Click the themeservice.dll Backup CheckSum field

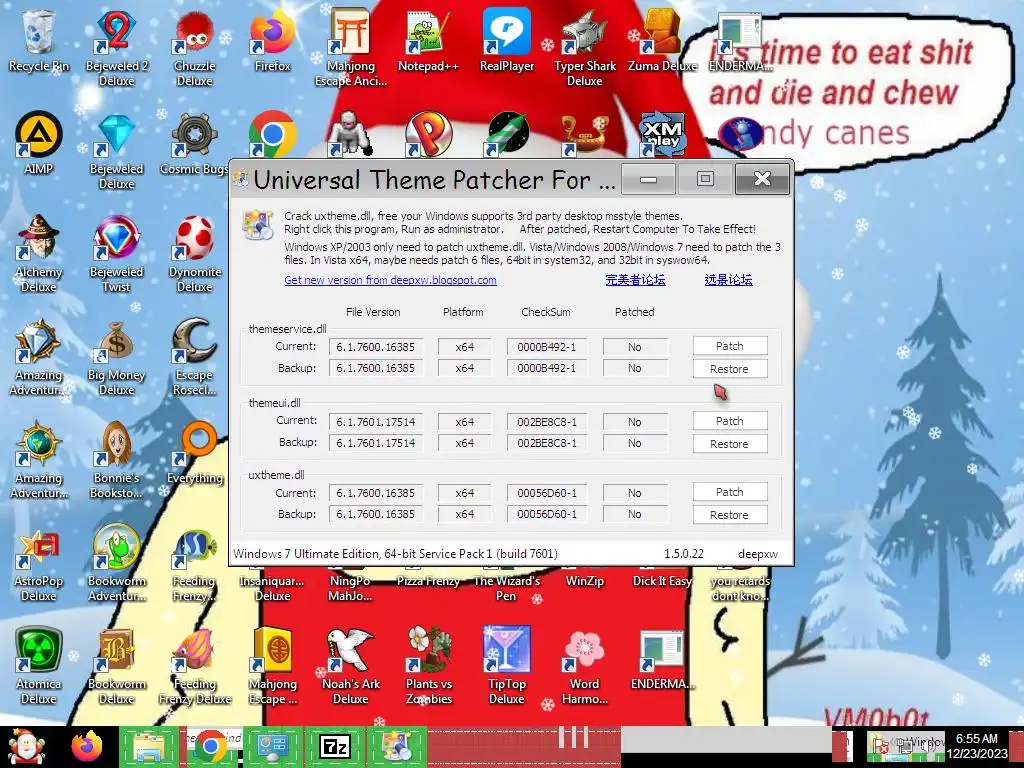pyautogui.click(x=547, y=368)
